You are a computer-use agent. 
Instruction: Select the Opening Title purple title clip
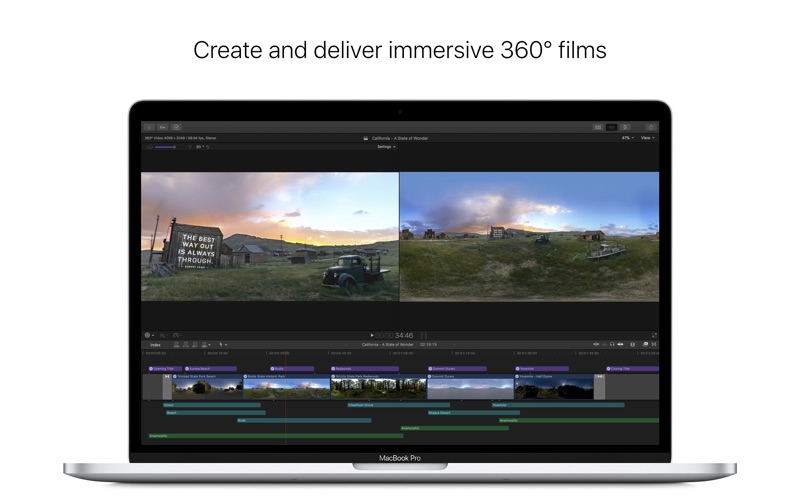pyautogui.click(x=160, y=368)
